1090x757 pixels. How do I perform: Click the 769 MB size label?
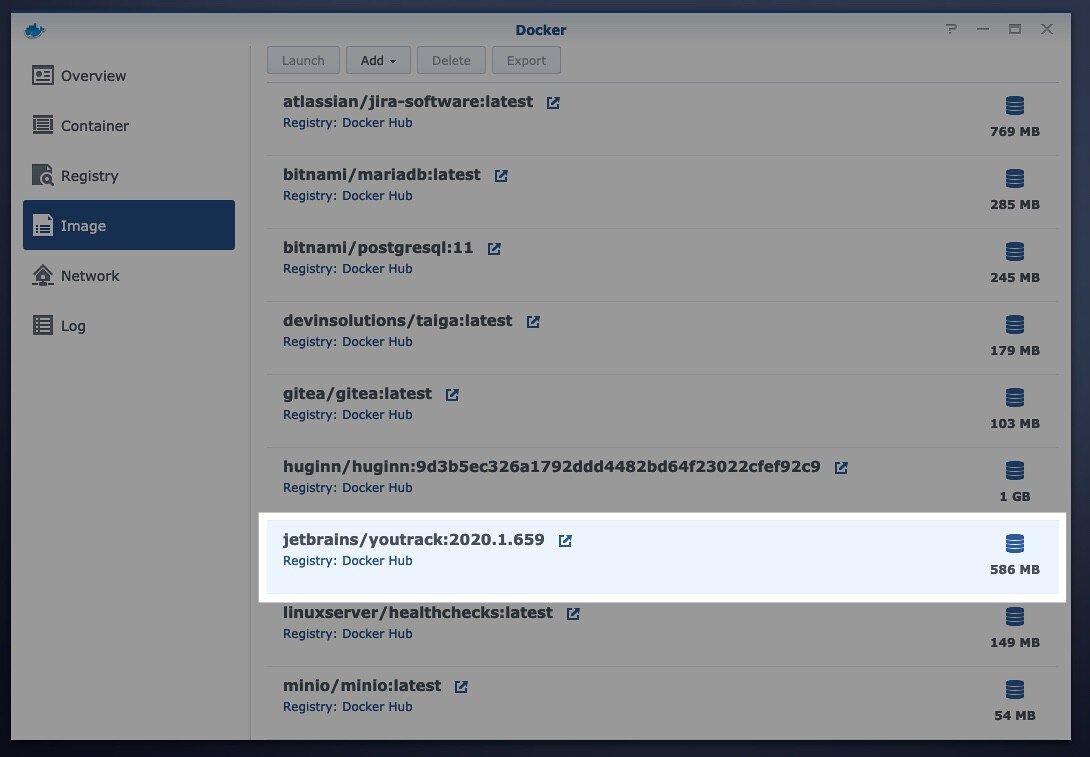(1015, 131)
